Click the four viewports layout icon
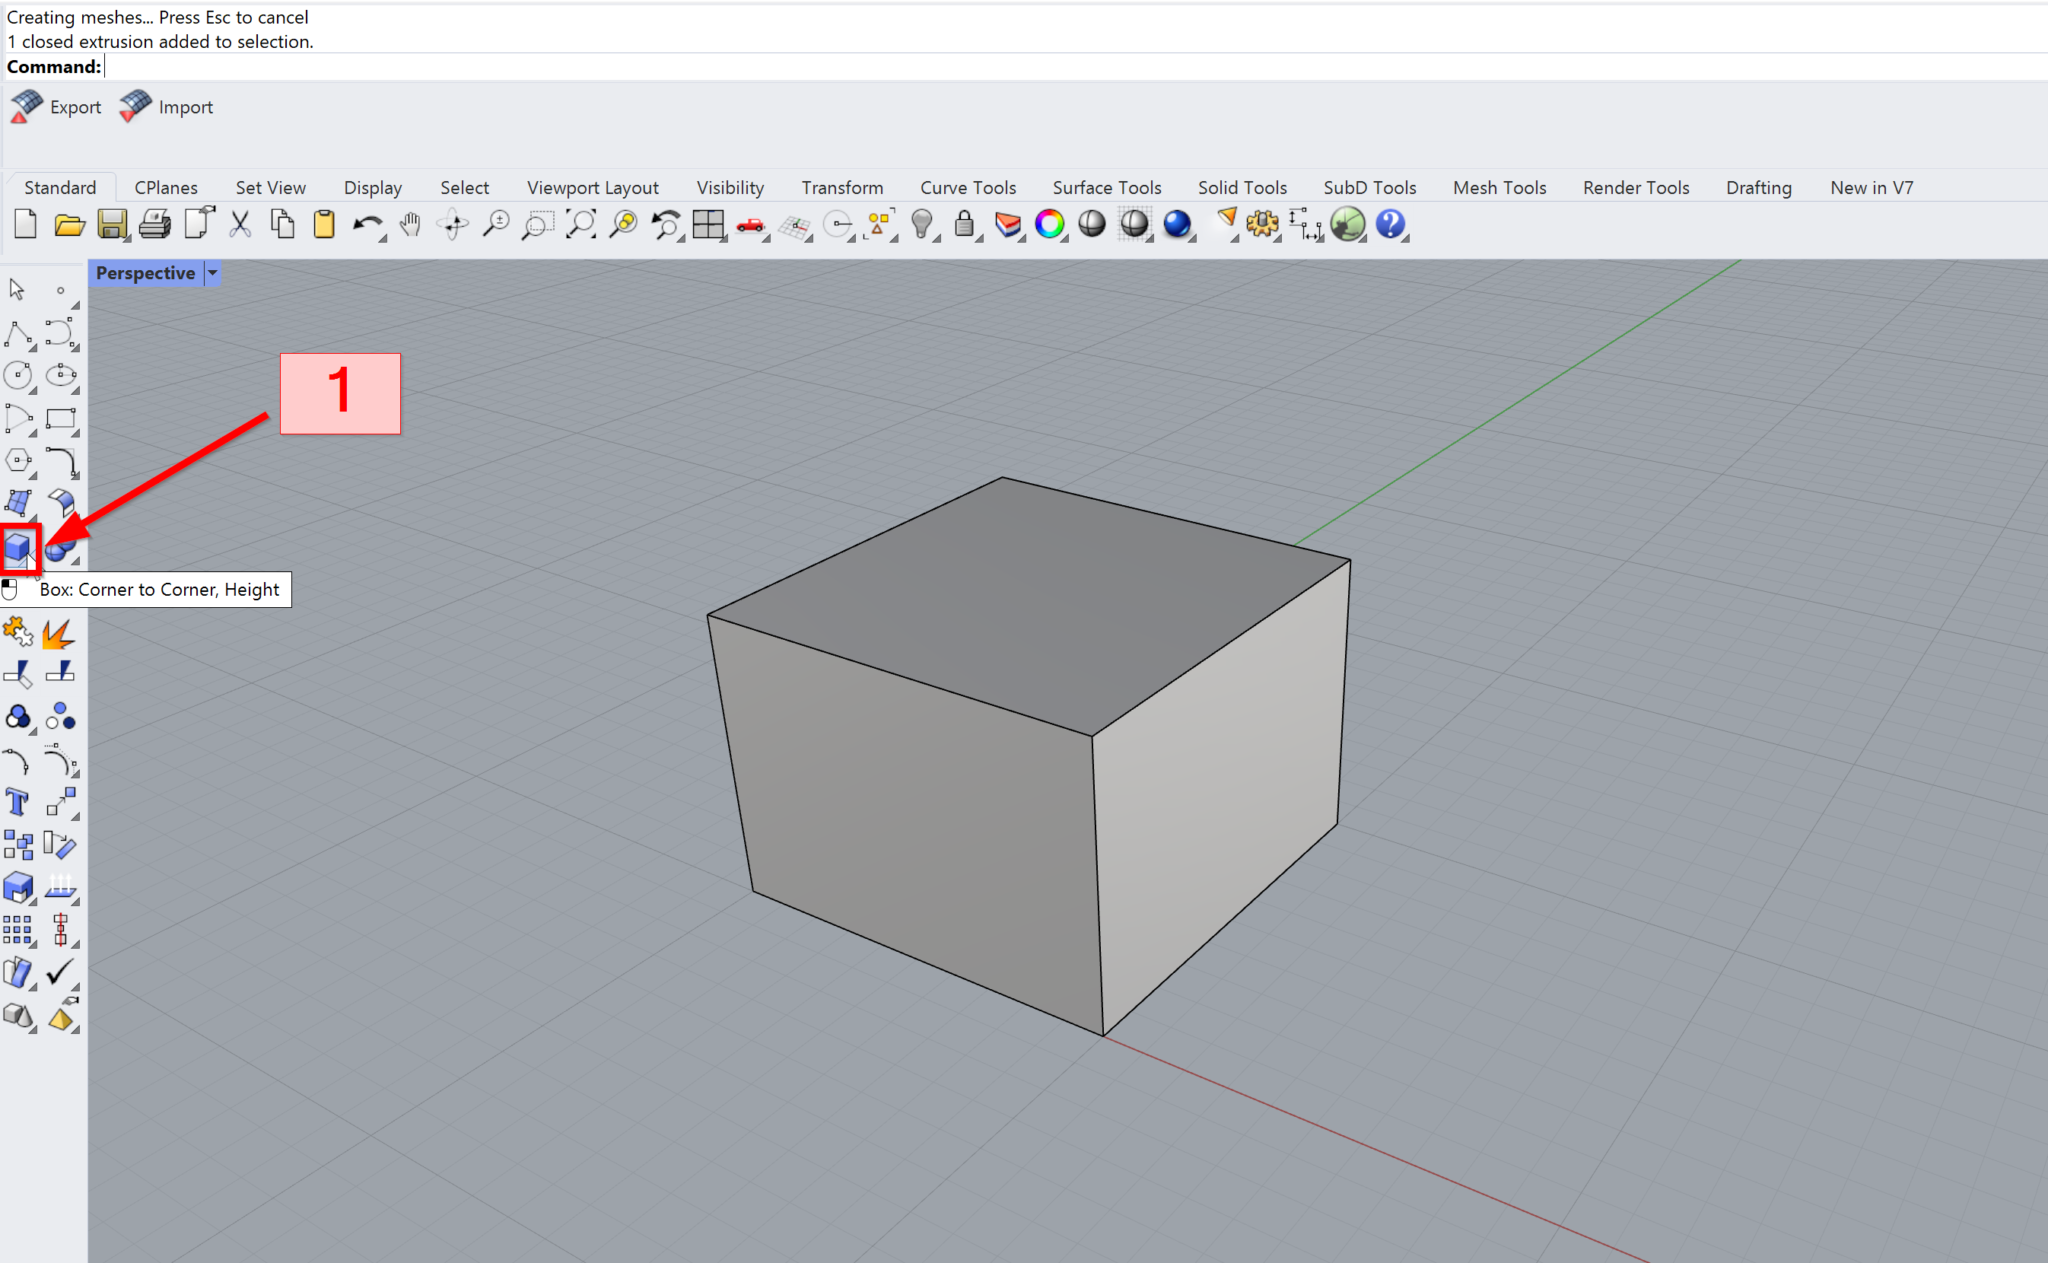This screenshot has height=1263, width=2048. [x=709, y=224]
